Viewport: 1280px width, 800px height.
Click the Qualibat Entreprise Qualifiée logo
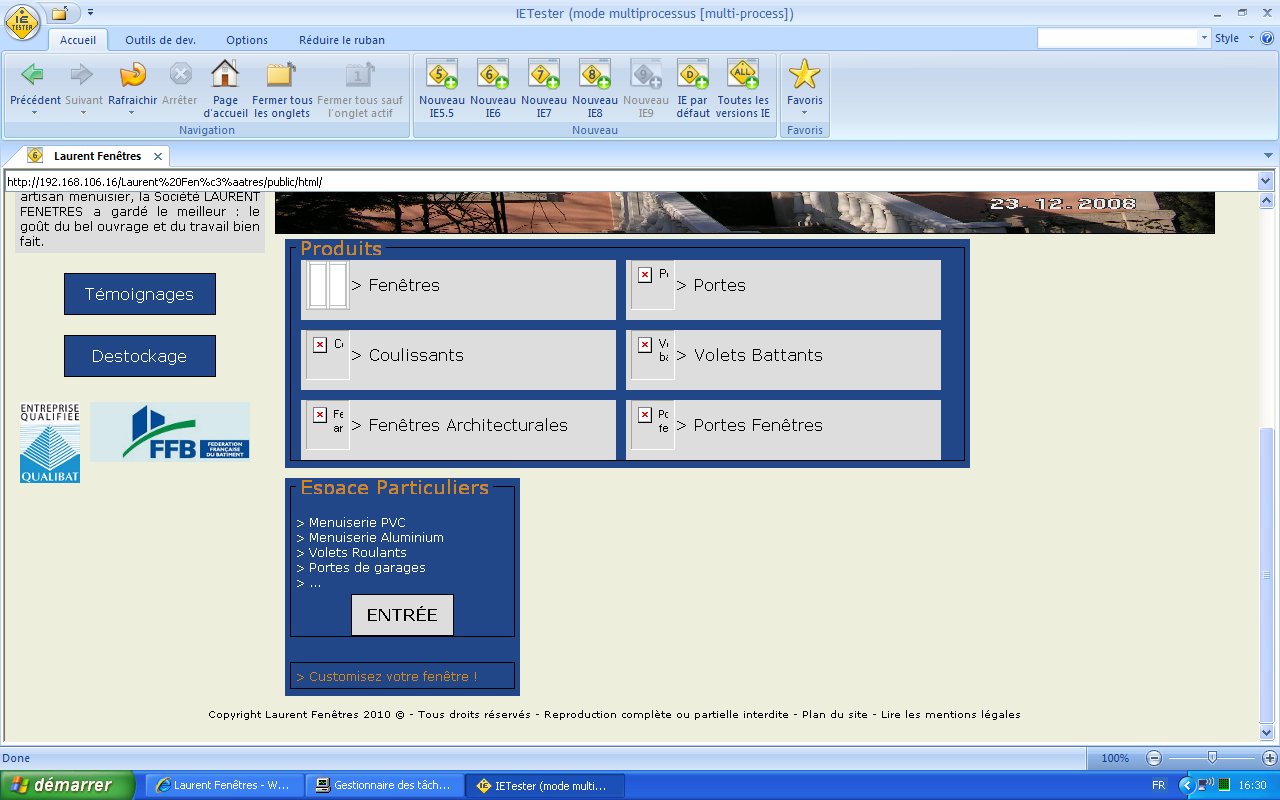pyautogui.click(x=49, y=443)
